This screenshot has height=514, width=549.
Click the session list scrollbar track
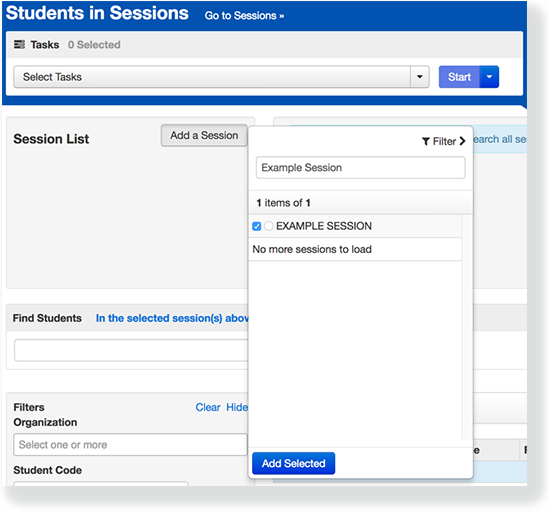(x=467, y=327)
